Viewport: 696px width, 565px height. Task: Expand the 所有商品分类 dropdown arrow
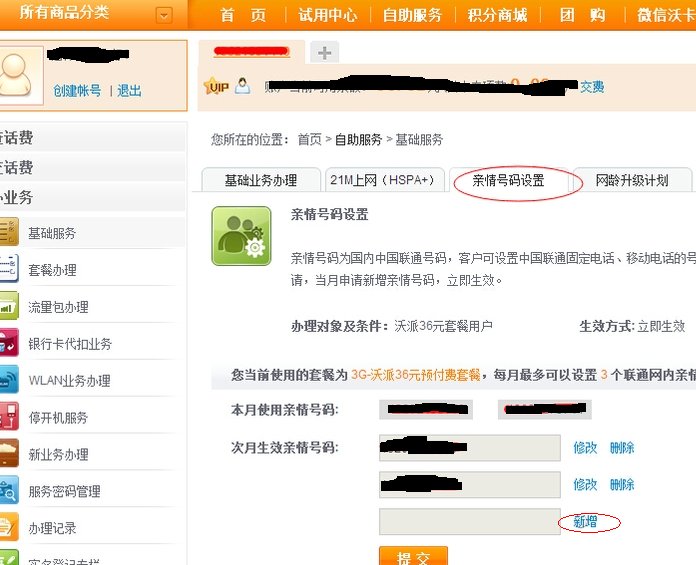pos(164,16)
